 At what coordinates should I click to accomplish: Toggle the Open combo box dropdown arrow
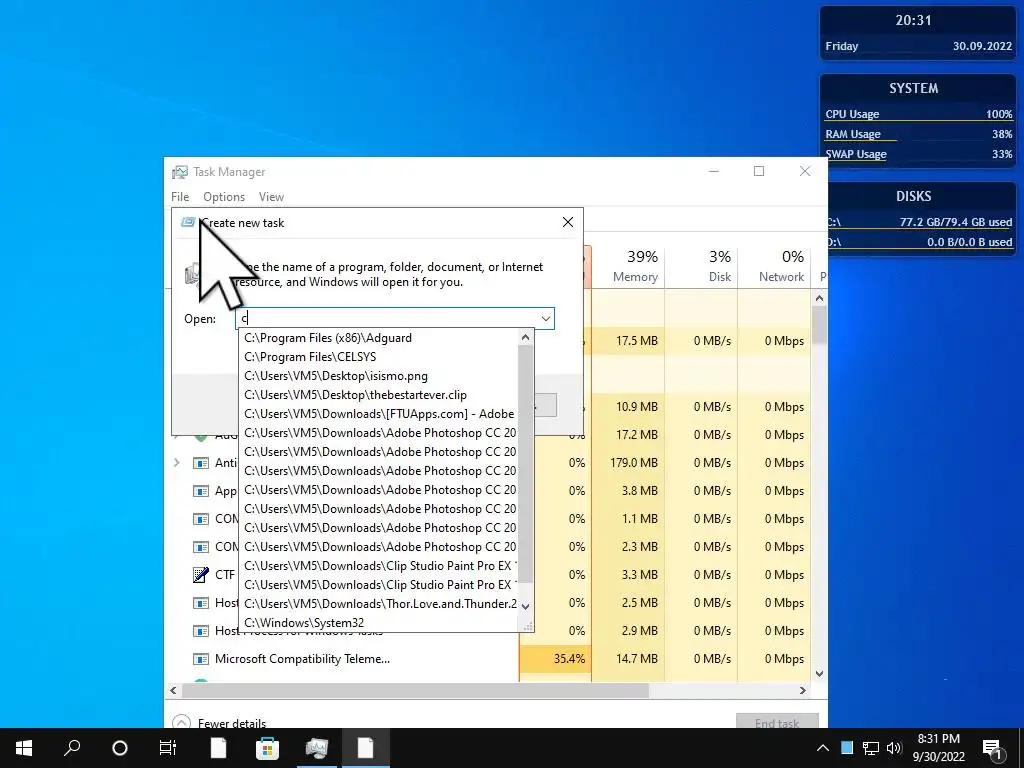545,319
